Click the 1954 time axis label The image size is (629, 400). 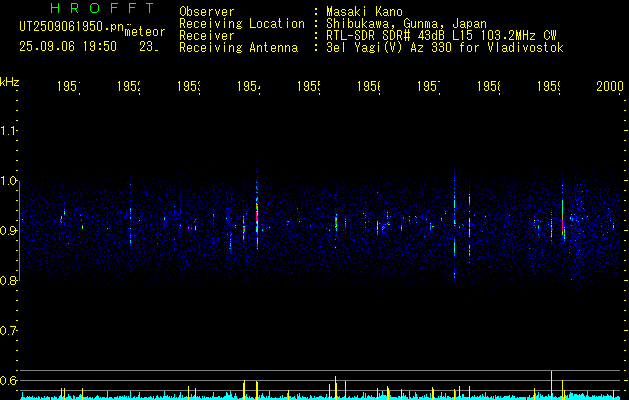pyautogui.click(x=249, y=87)
